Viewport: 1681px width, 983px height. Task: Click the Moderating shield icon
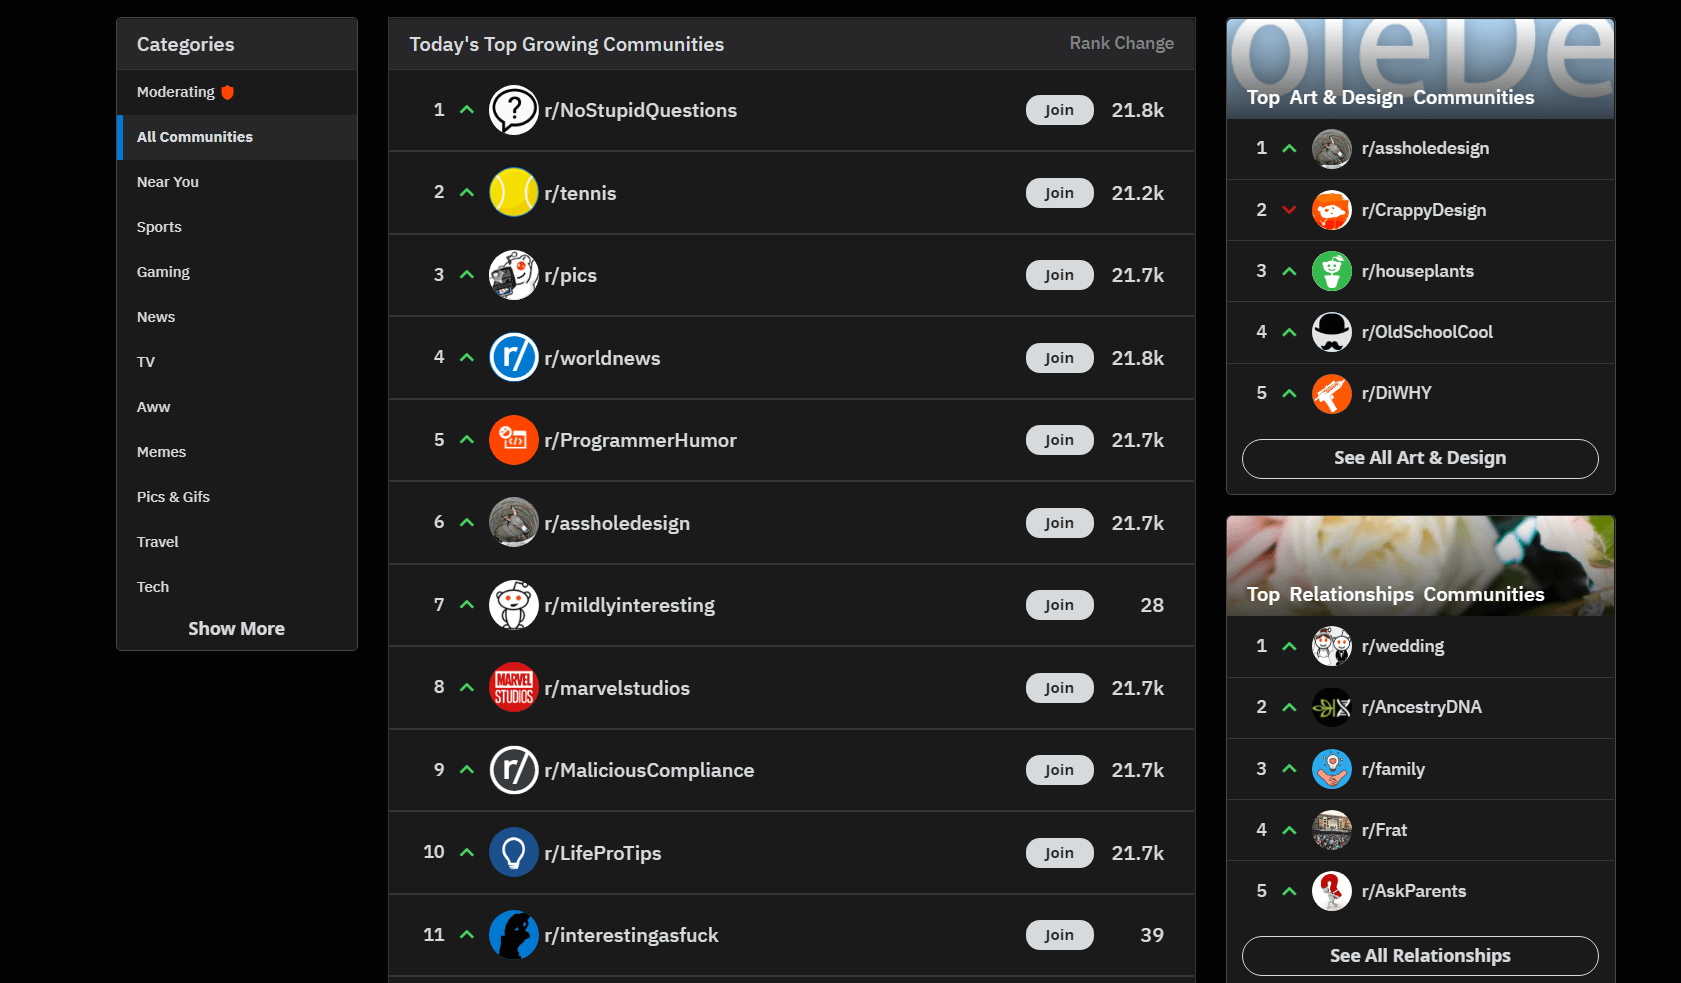click(228, 92)
